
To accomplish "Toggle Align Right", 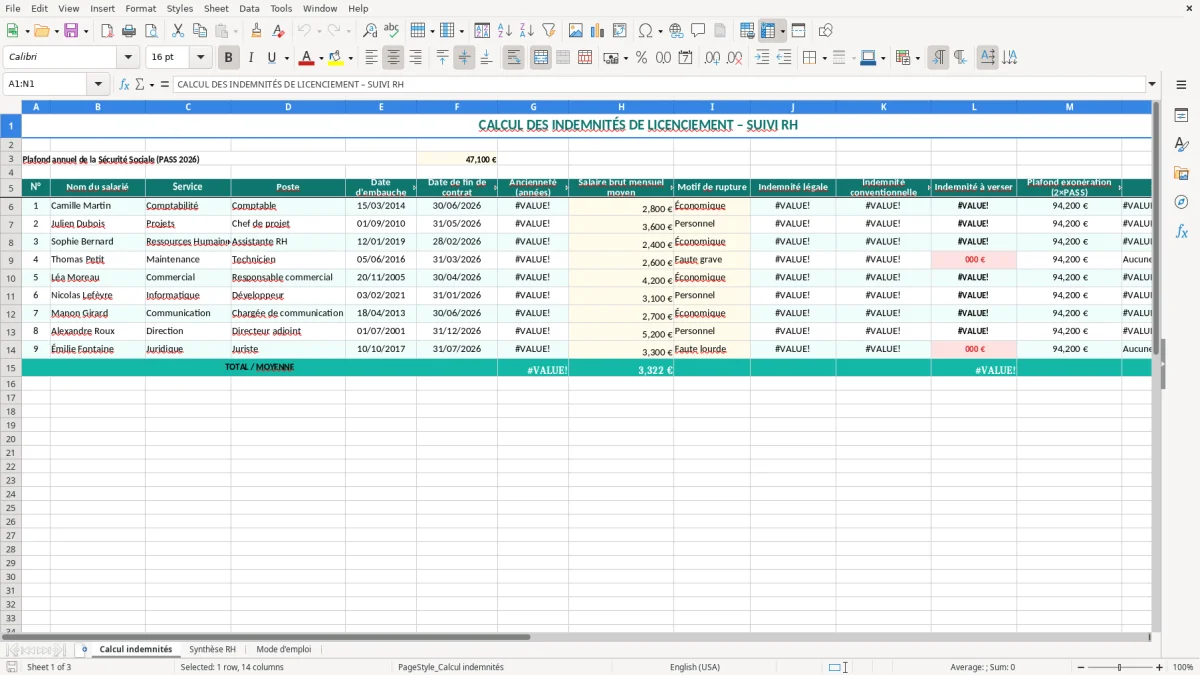I will (416, 58).
